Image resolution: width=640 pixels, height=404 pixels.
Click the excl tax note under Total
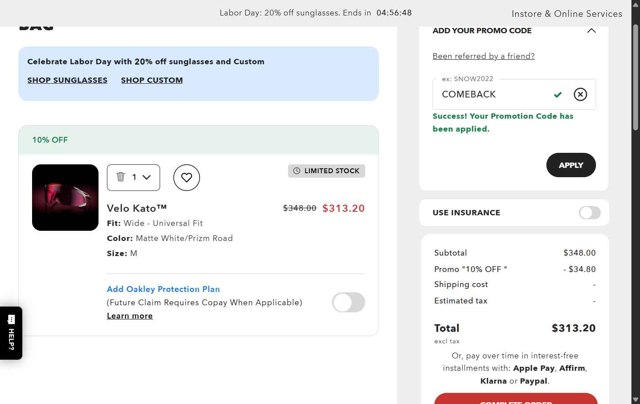pyautogui.click(x=447, y=341)
